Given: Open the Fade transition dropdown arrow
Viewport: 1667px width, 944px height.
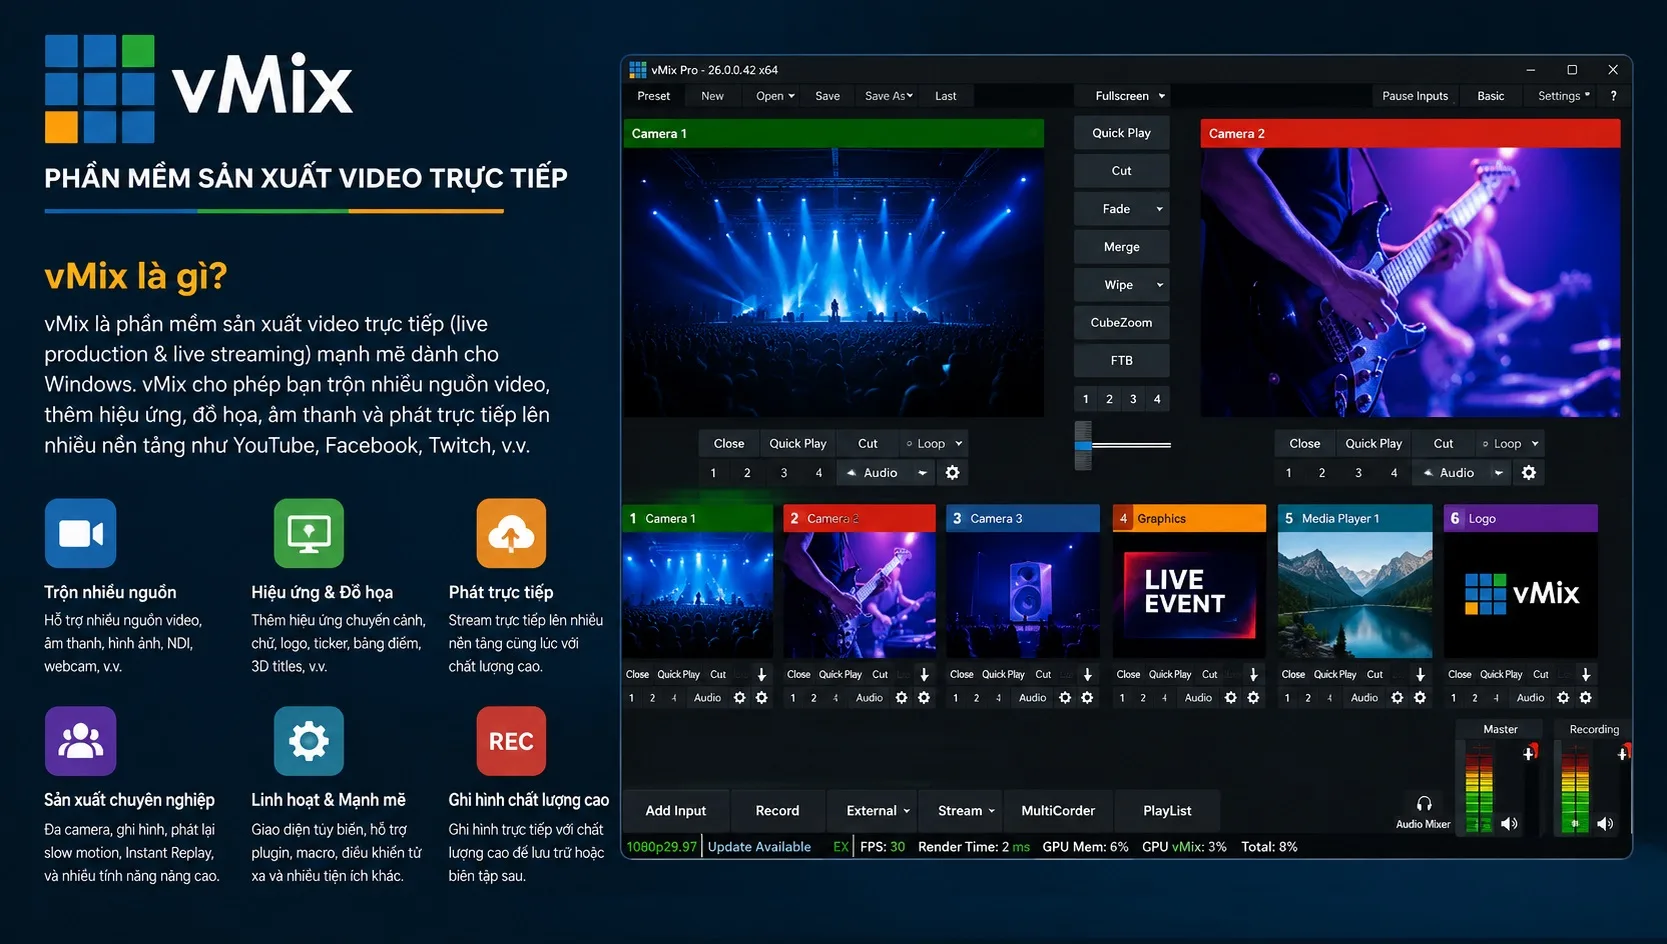Looking at the screenshot, I should [1160, 209].
